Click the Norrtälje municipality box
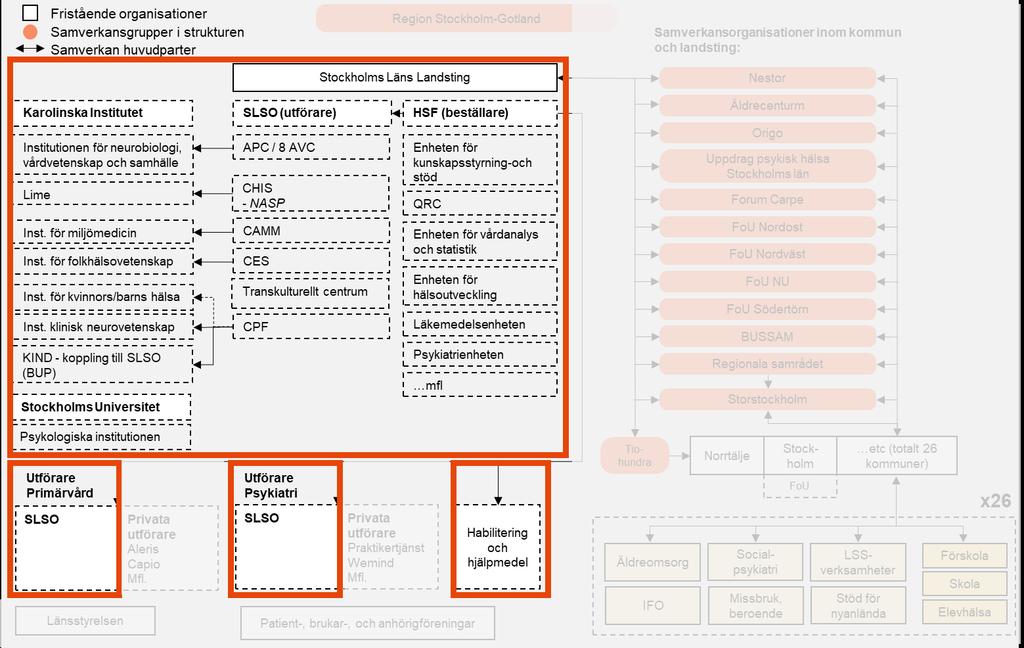 (727, 455)
